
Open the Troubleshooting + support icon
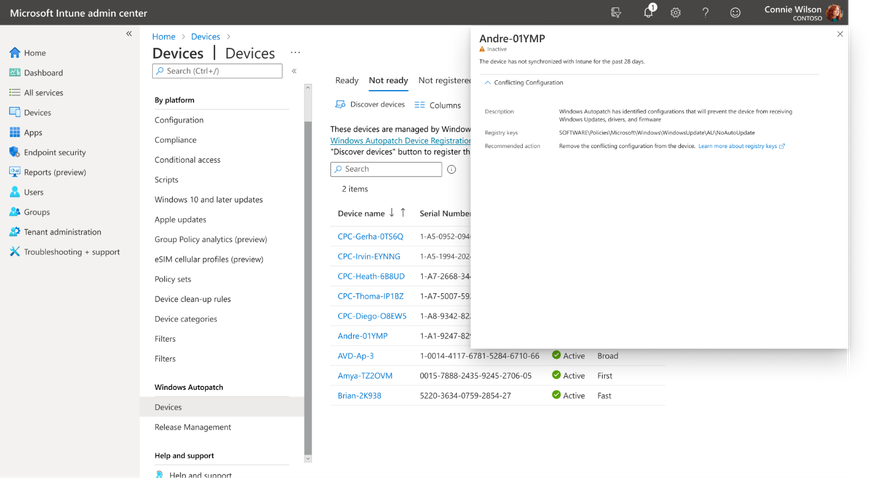pyautogui.click(x=14, y=251)
